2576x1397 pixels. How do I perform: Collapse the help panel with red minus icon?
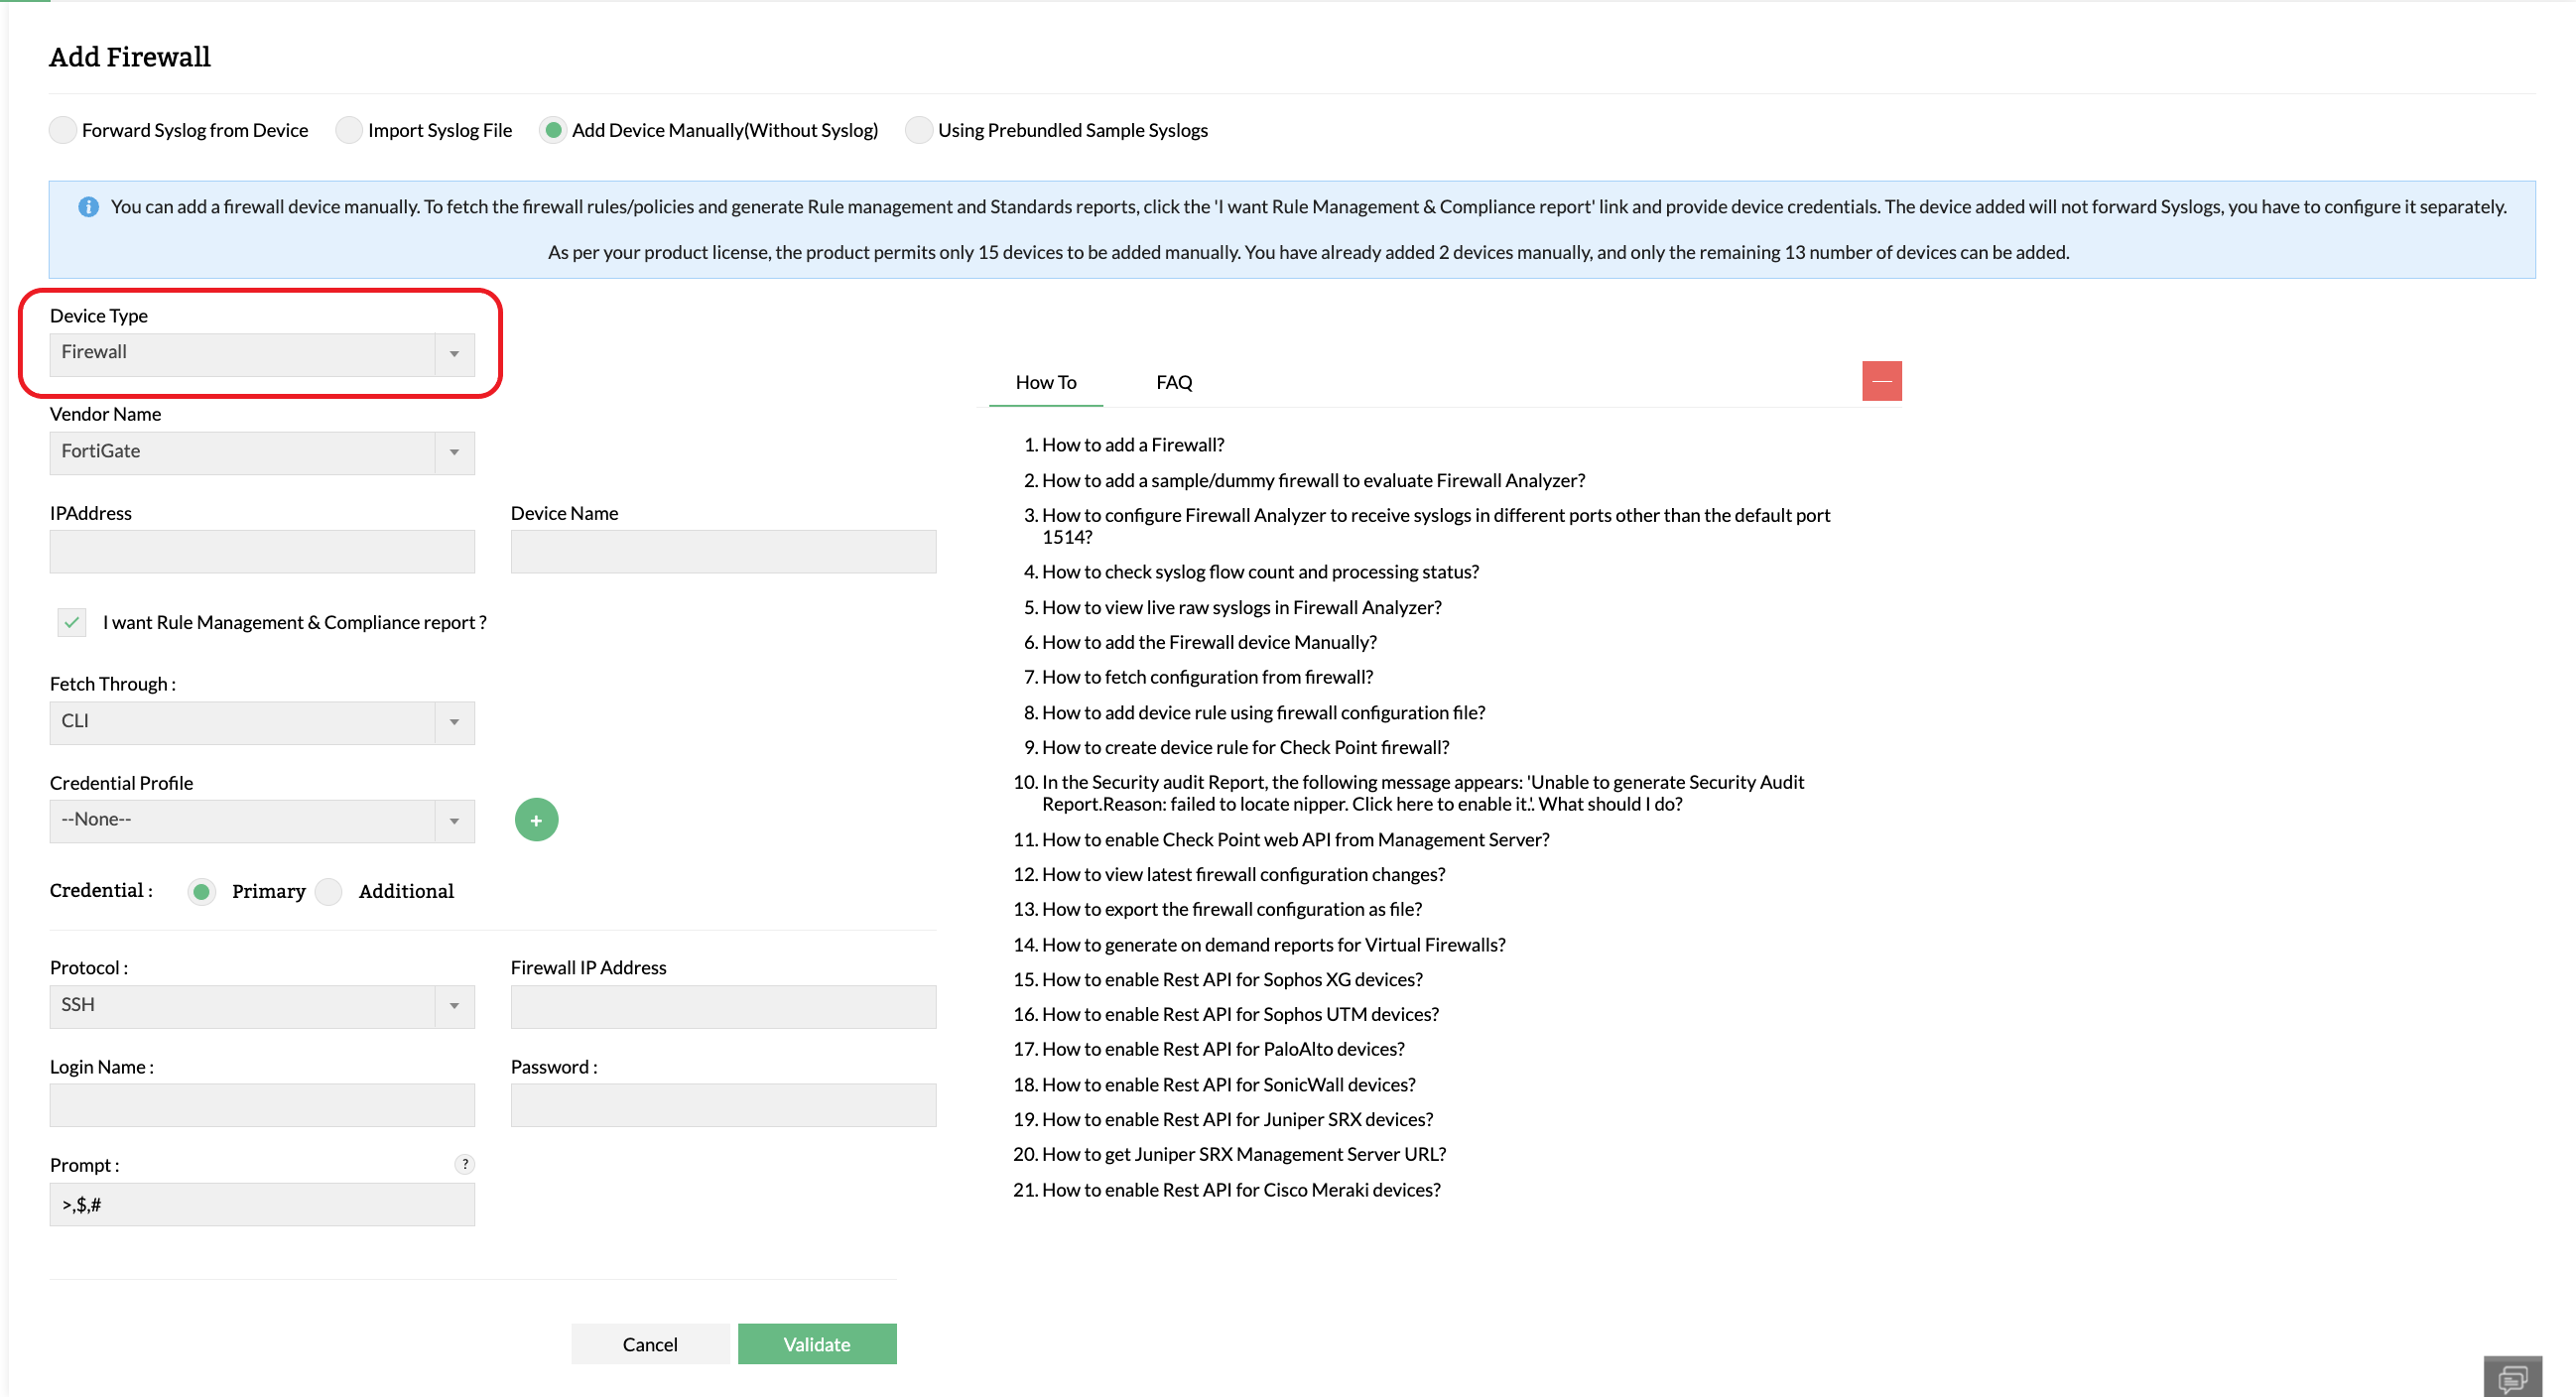point(1881,381)
